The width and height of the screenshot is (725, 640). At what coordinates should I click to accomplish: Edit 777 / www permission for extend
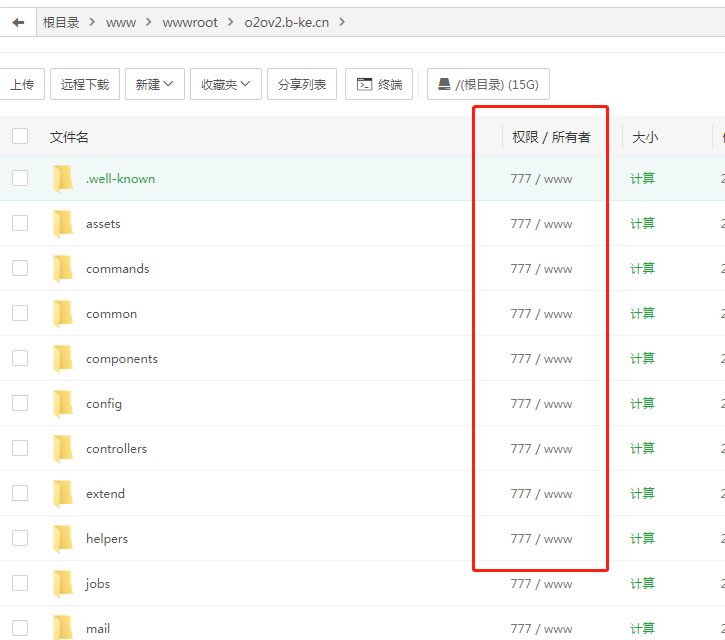pos(541,493)
